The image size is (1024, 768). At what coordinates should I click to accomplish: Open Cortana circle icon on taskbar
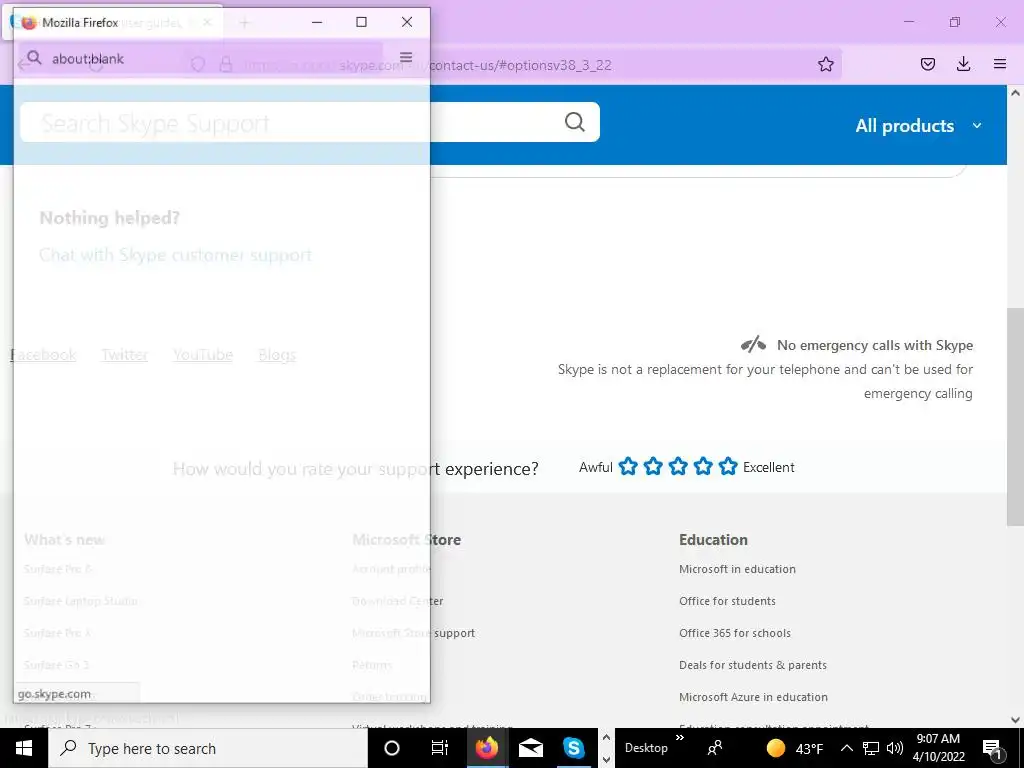[392, 748]
